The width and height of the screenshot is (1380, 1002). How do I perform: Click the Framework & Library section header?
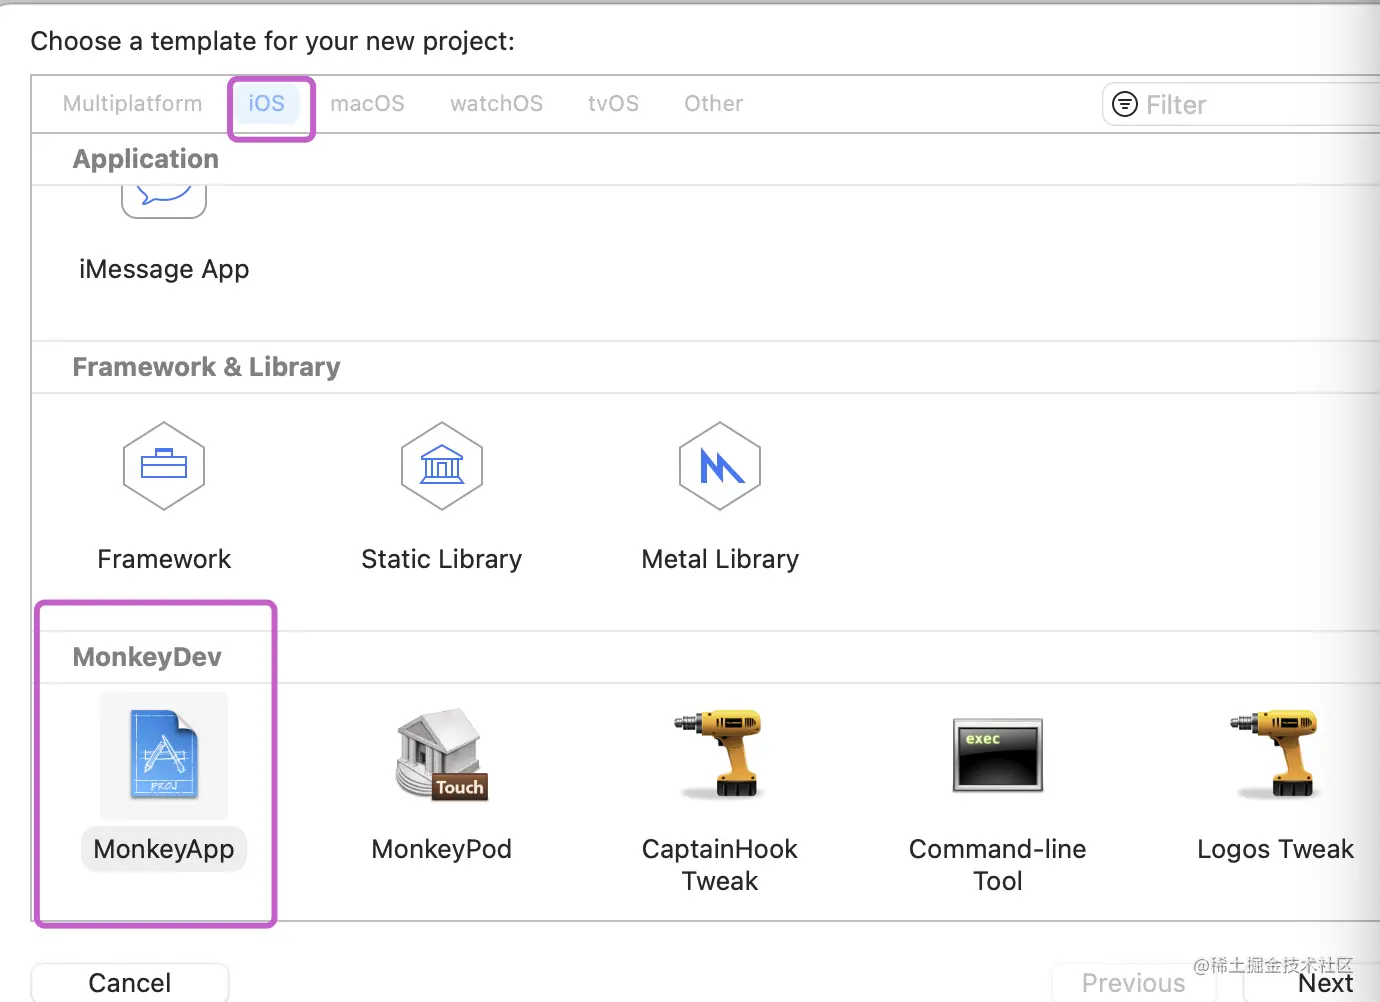[x=207, y=367]
